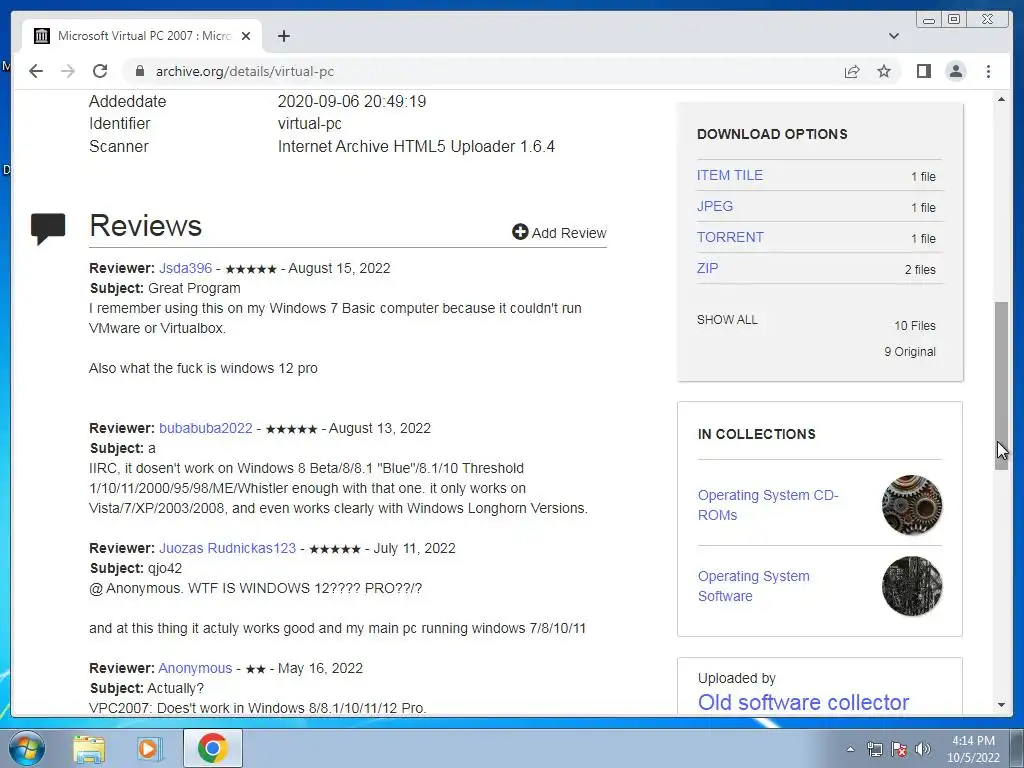
Task: View site information via the lock icon
Action: click(x=139, y=71)
